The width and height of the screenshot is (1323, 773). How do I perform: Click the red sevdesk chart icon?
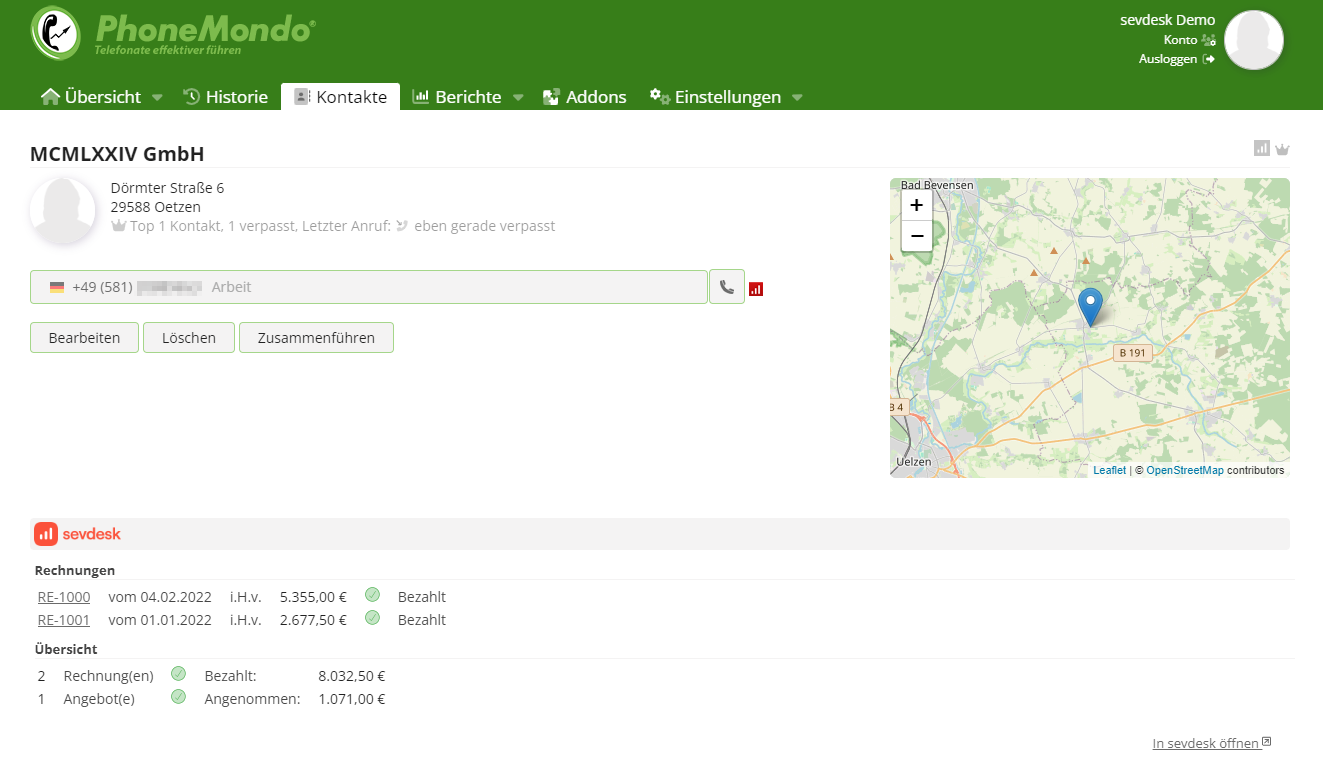tap(756, 289)
